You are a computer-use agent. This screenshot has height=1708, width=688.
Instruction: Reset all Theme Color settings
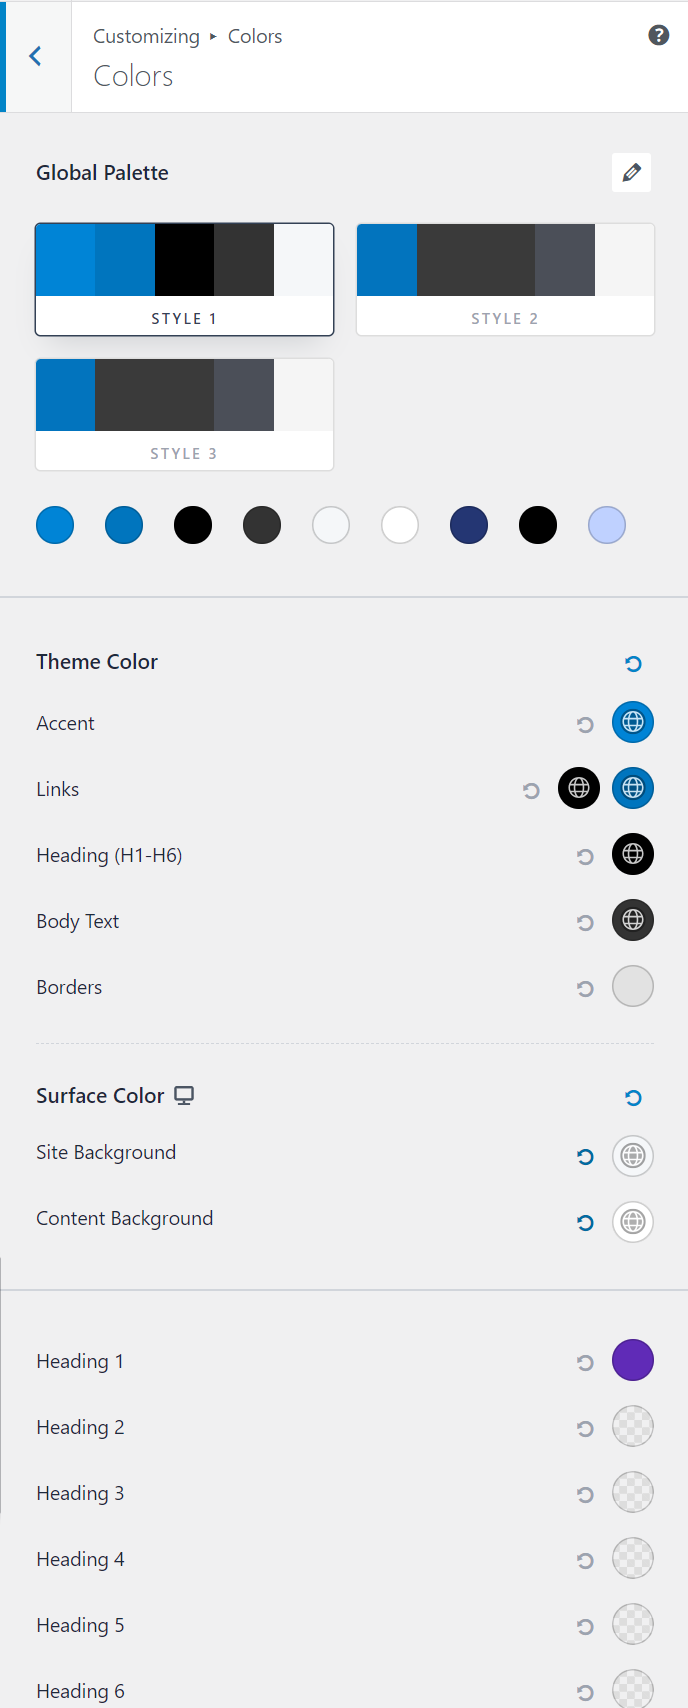(x=633, y=663)
